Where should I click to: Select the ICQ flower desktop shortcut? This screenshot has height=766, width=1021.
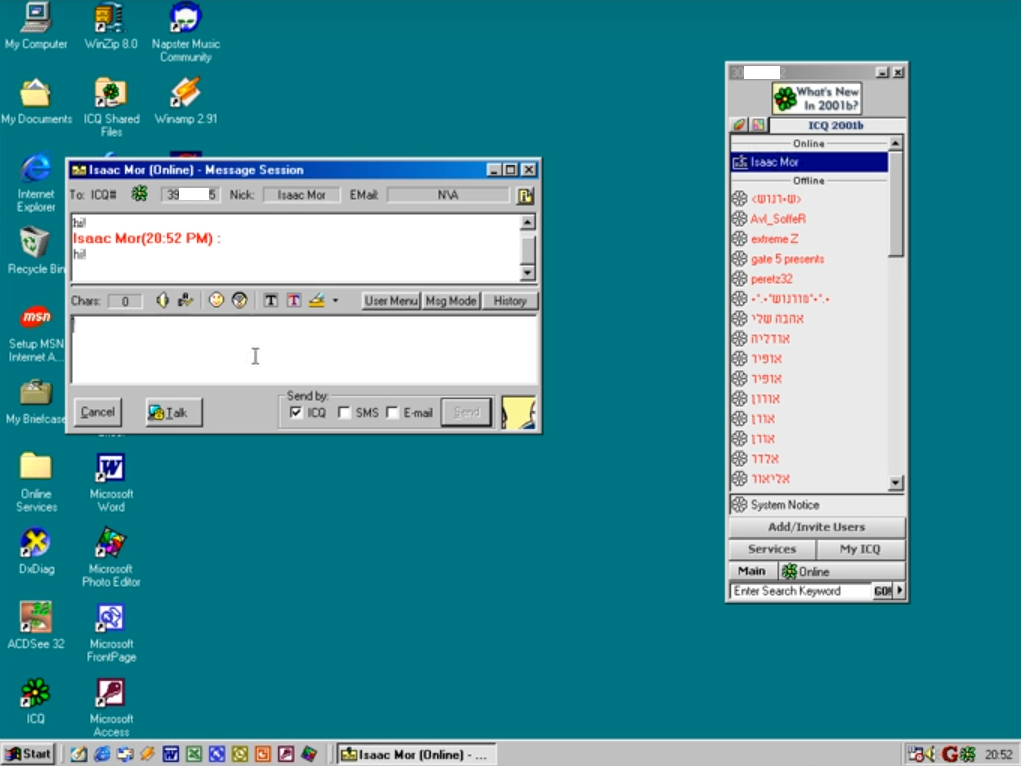pos(35,701)
